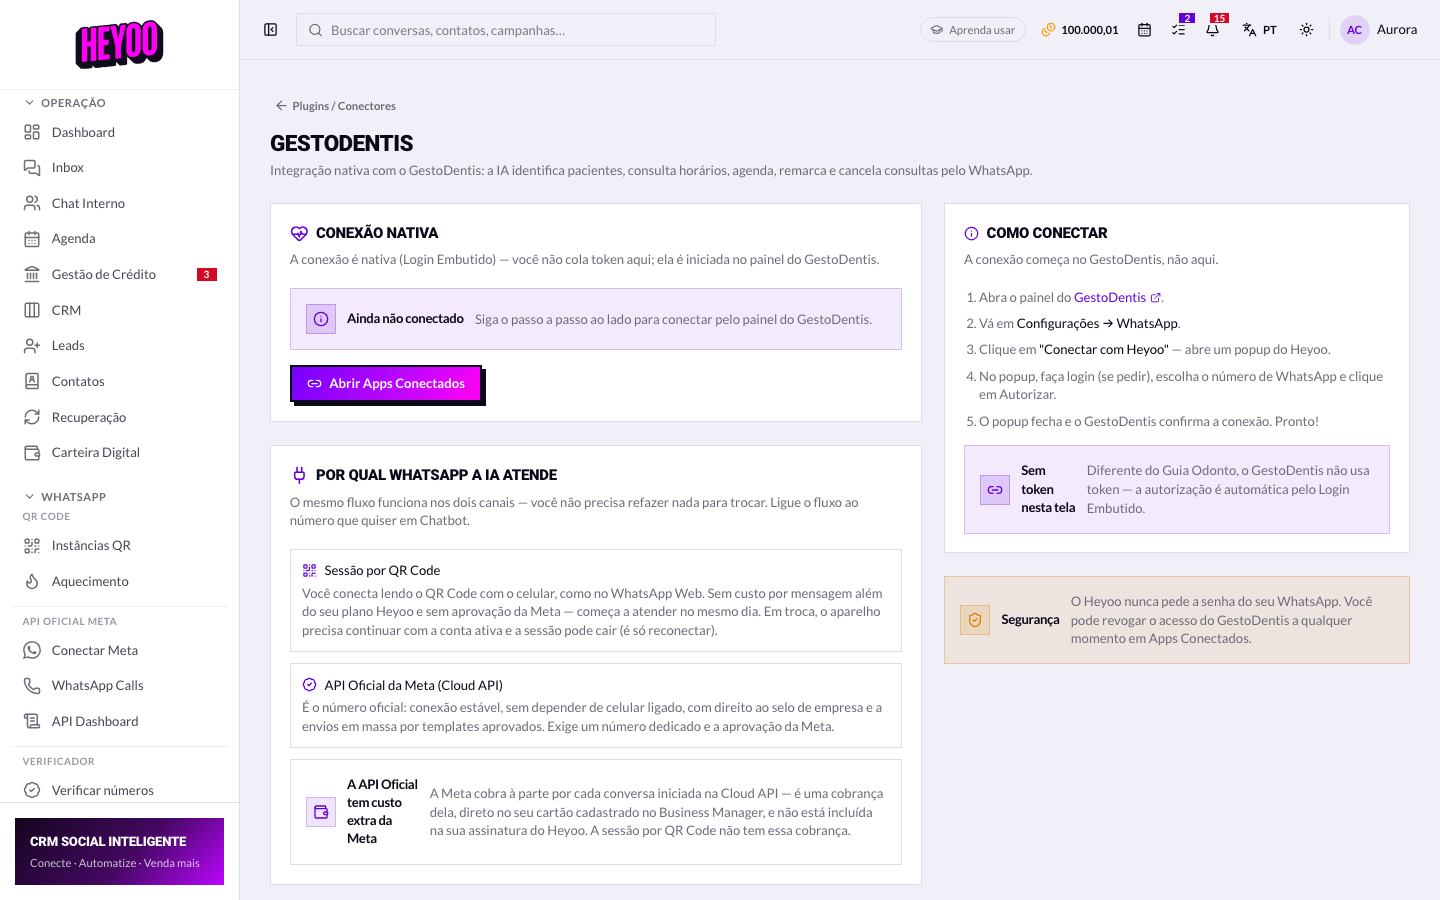This screenshot has width=1440, height=900.
Task: Click the Leads sidebar icon
Action: [32, 345]
